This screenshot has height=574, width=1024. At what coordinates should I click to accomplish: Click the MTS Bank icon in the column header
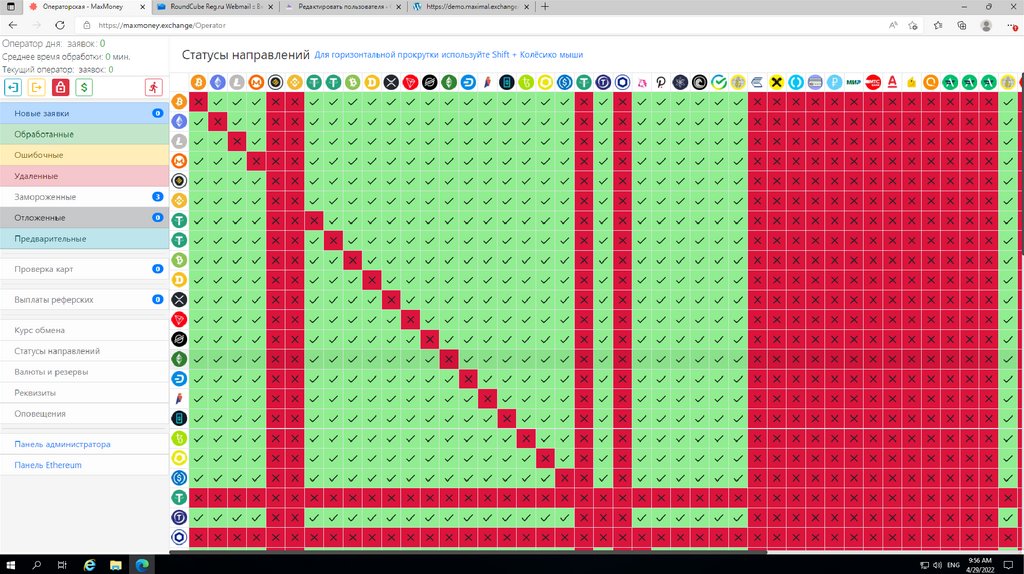pyautogui.click(x=873, y=82)
